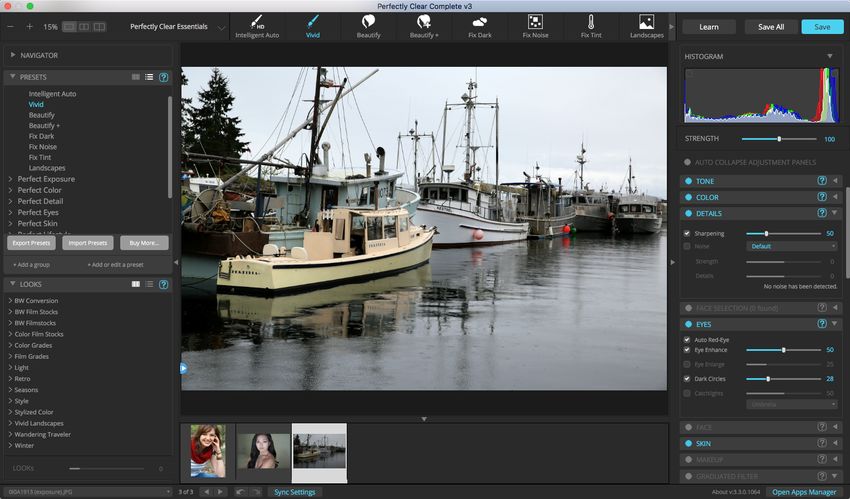
Task: Click Sync Settings in status bar
Action: click(x=294, y=492)
